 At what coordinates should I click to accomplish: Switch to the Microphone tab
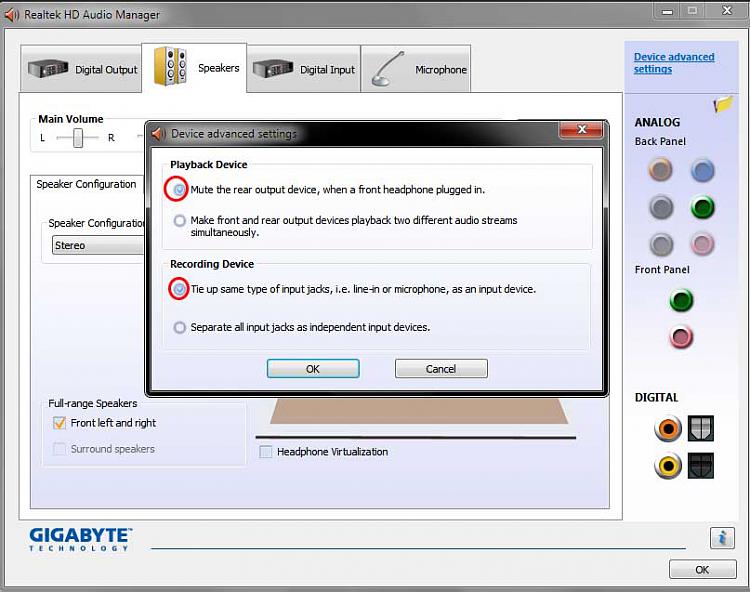tap(416, 69)
